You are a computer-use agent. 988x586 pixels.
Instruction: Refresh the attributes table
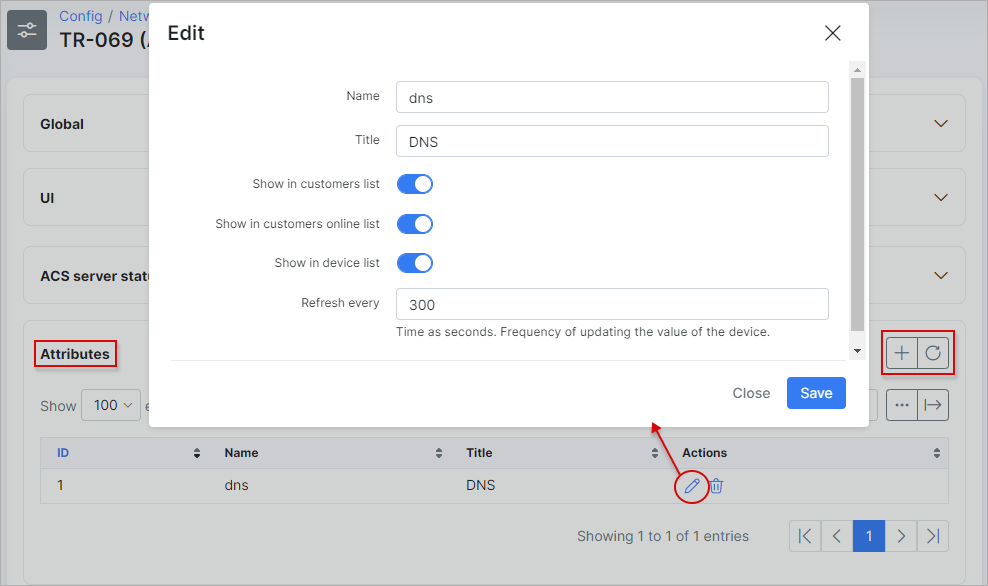pyautogui.click(x=933, y=353)
